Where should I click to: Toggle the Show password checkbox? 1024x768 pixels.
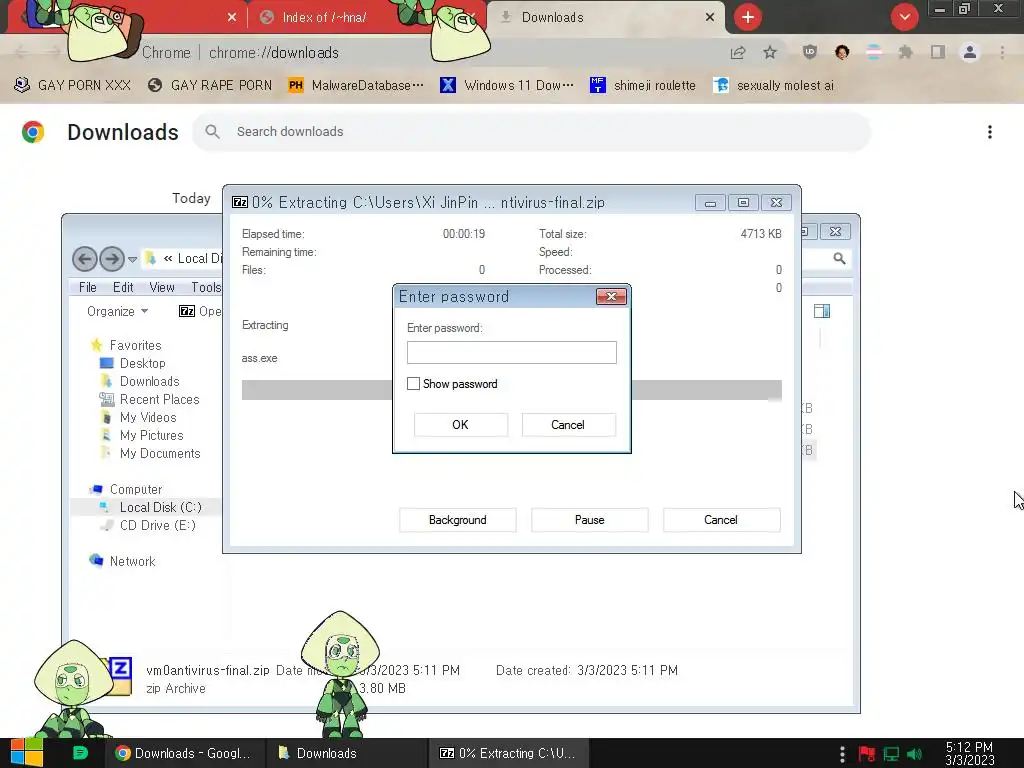(x=413, y=384)
